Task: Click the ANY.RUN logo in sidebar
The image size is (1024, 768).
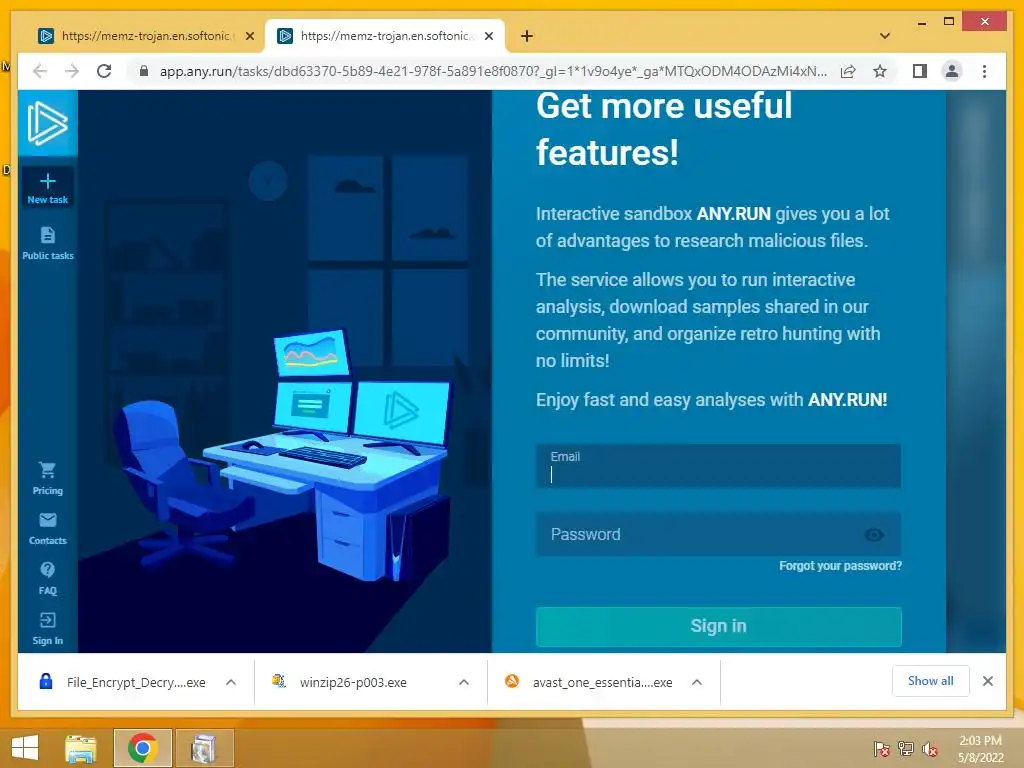Action: [x=48, y=123]
